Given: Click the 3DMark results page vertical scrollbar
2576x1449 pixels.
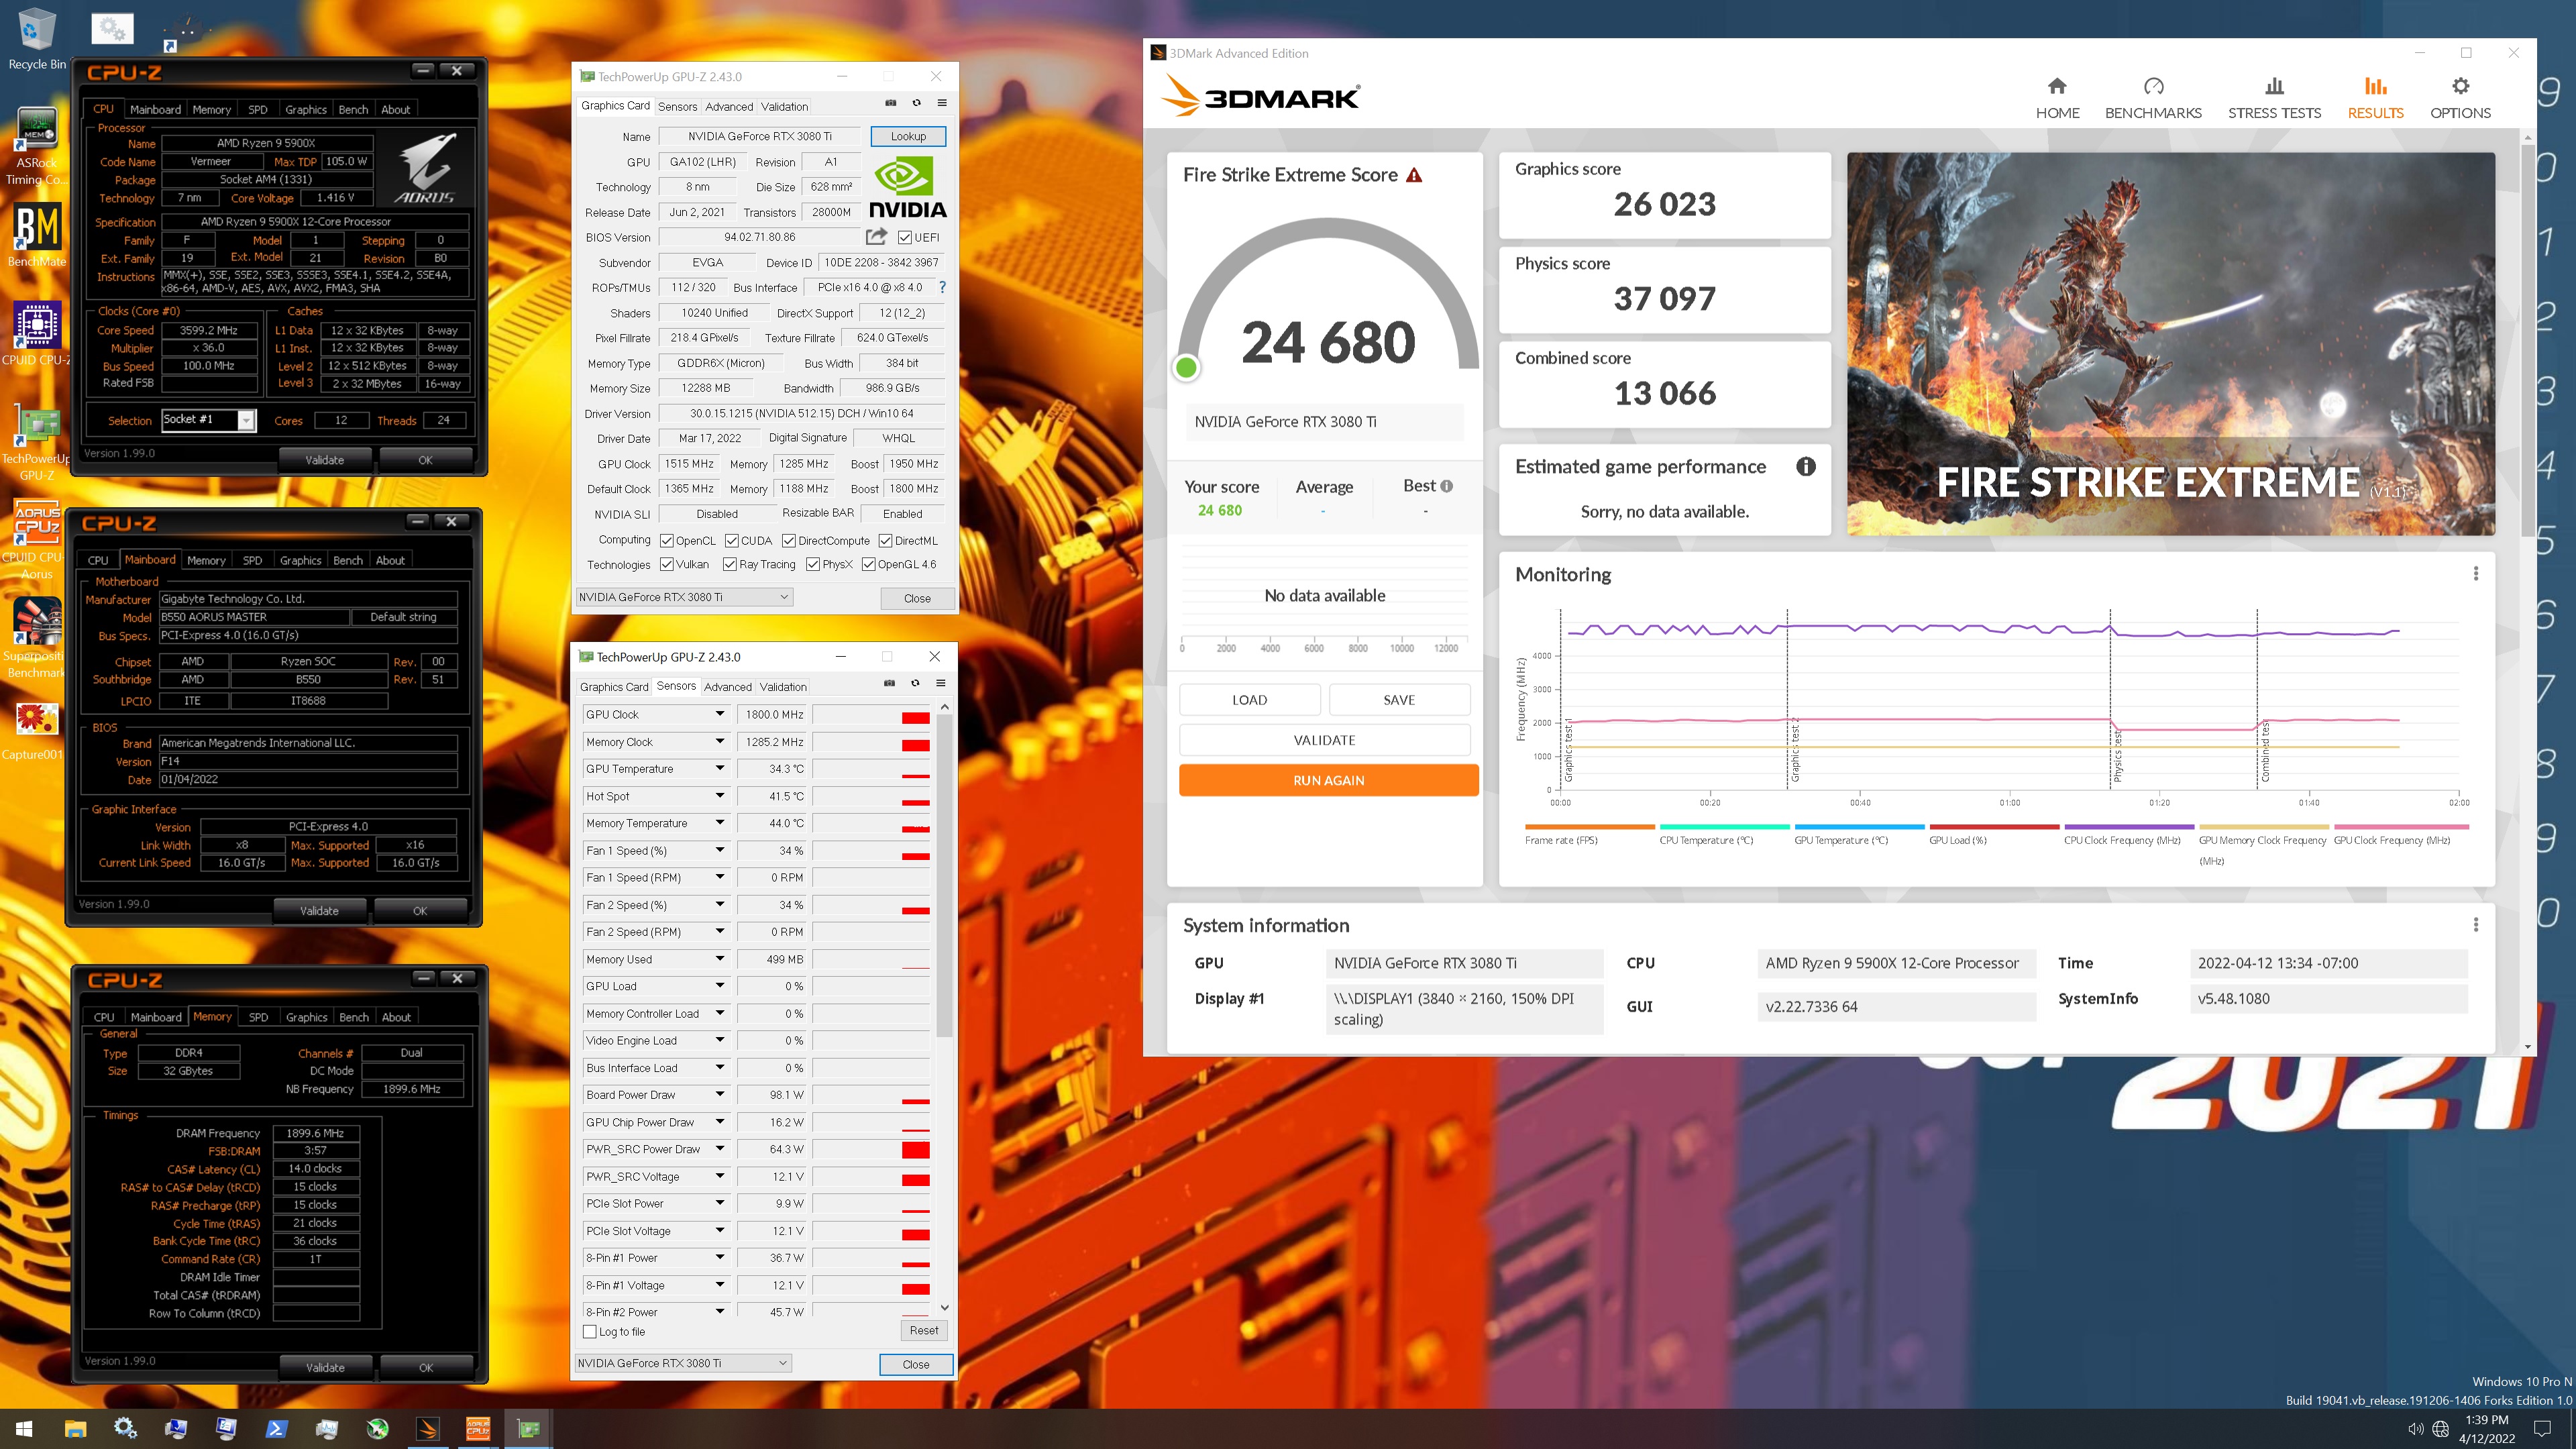Looking at the screenshot, I should pyautogui.click(x=2528, y=340).
